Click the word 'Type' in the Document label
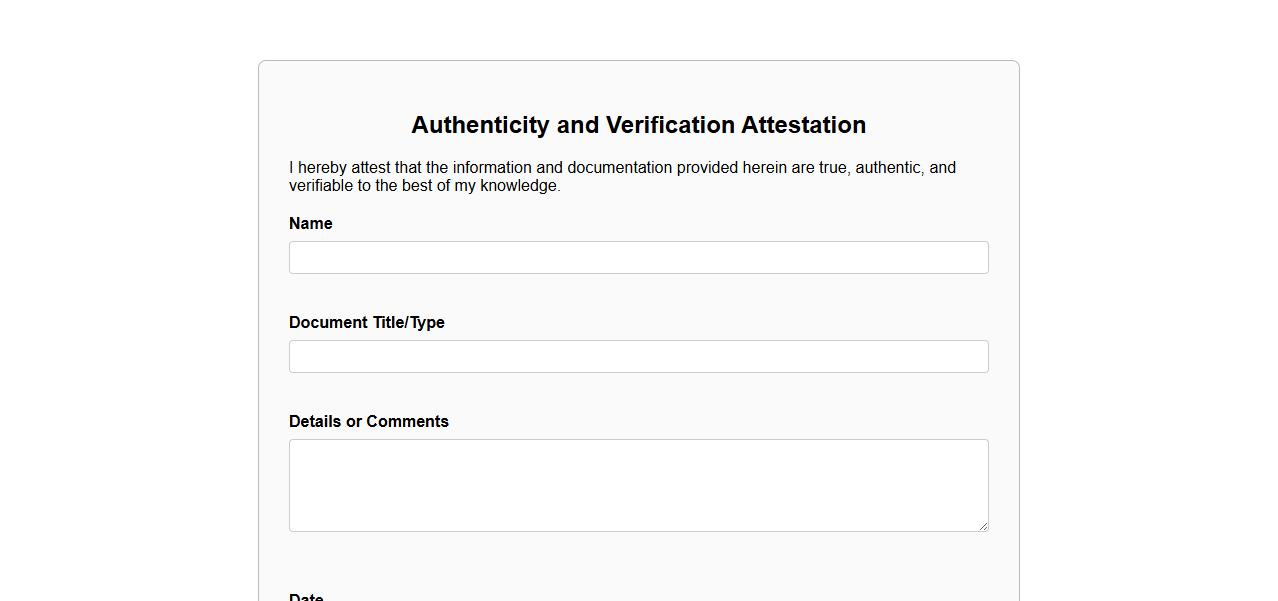Image resolution: width=1278 pixels, height=601 pixels. (427, 322)
